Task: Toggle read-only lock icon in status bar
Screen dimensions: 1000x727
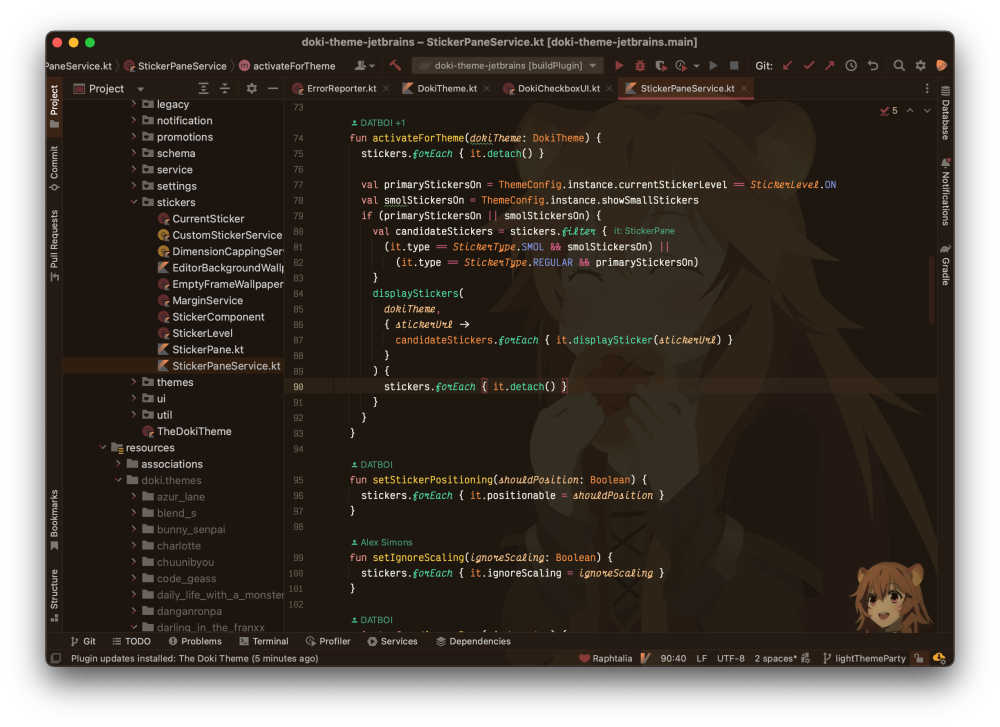Action: [x=918, y=659]
